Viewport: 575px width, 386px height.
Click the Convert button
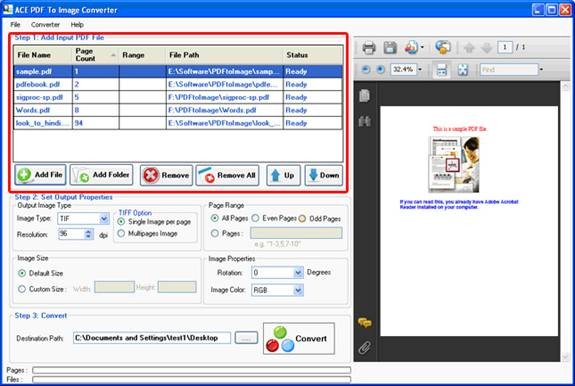click(299, 338)
